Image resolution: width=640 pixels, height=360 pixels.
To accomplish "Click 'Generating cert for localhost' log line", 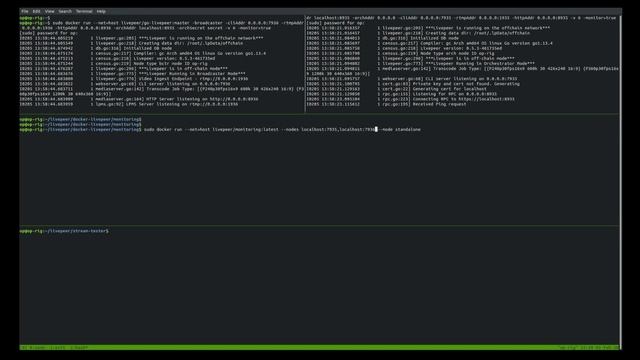I will pyautogui.click(x=396, y=89).
